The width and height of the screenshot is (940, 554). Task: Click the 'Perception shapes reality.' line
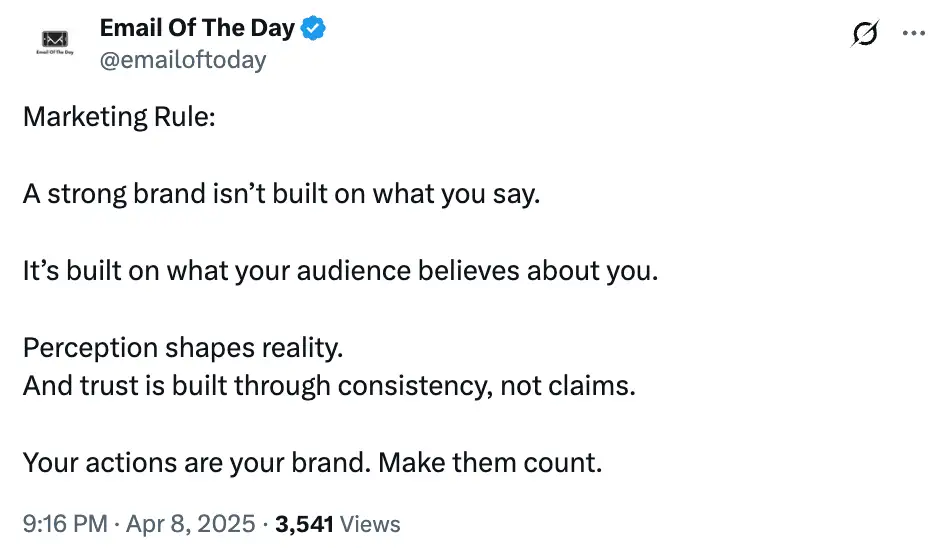click(183, 348)
